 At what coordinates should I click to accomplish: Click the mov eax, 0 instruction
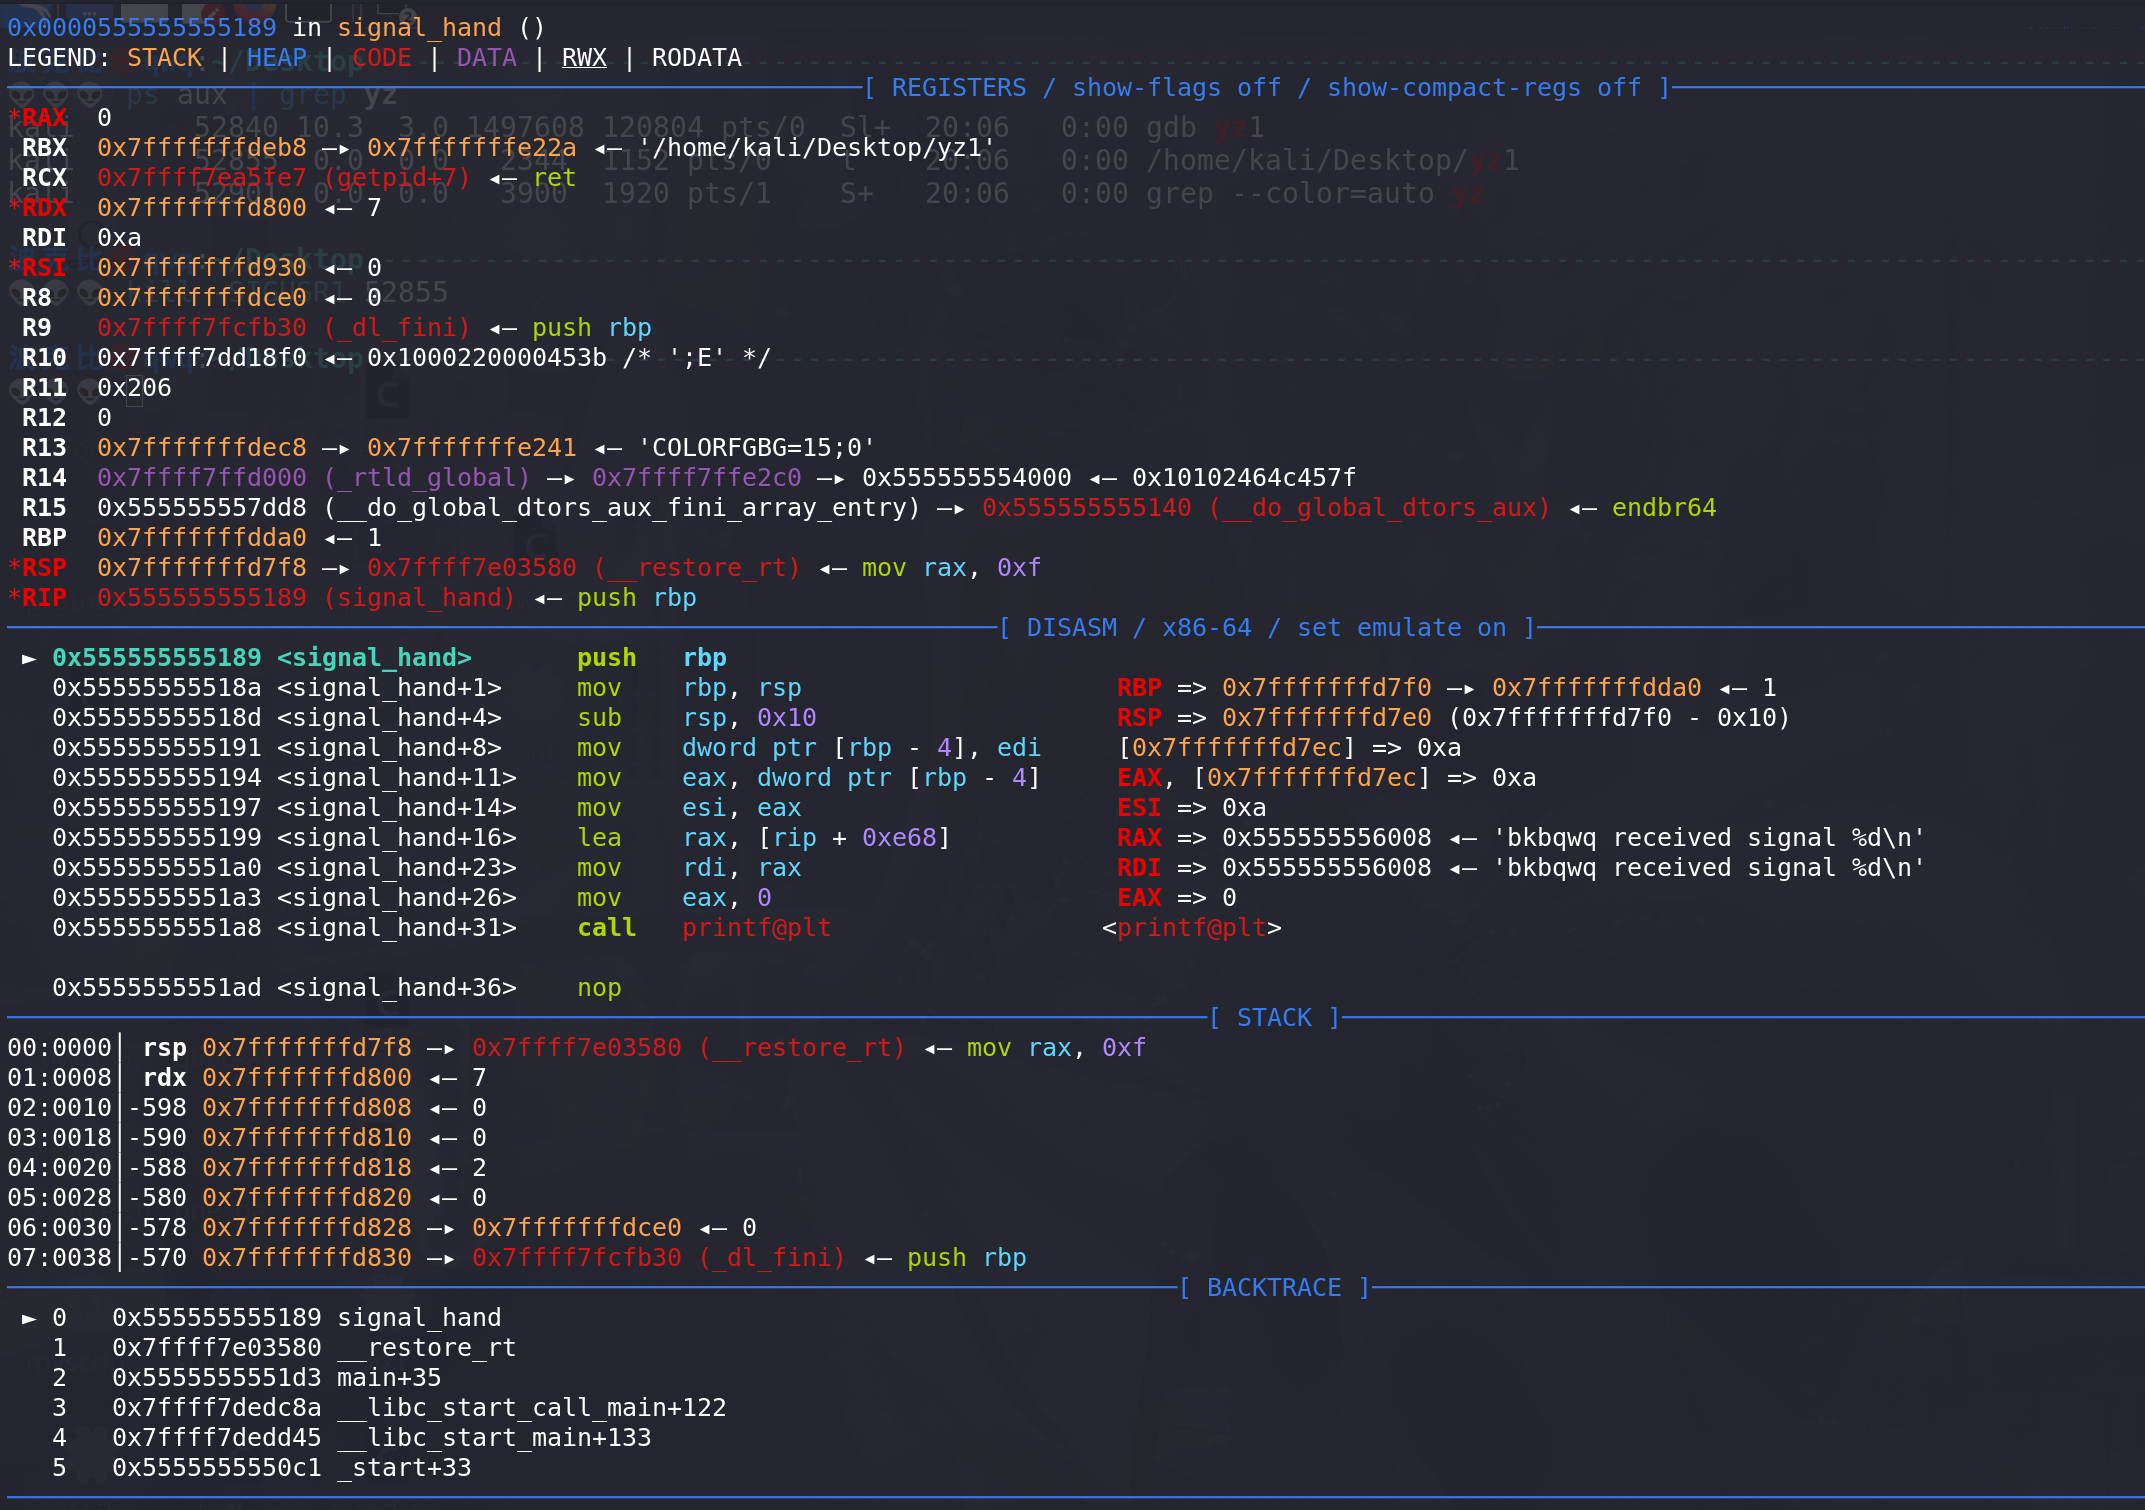(x=674, y=898)
